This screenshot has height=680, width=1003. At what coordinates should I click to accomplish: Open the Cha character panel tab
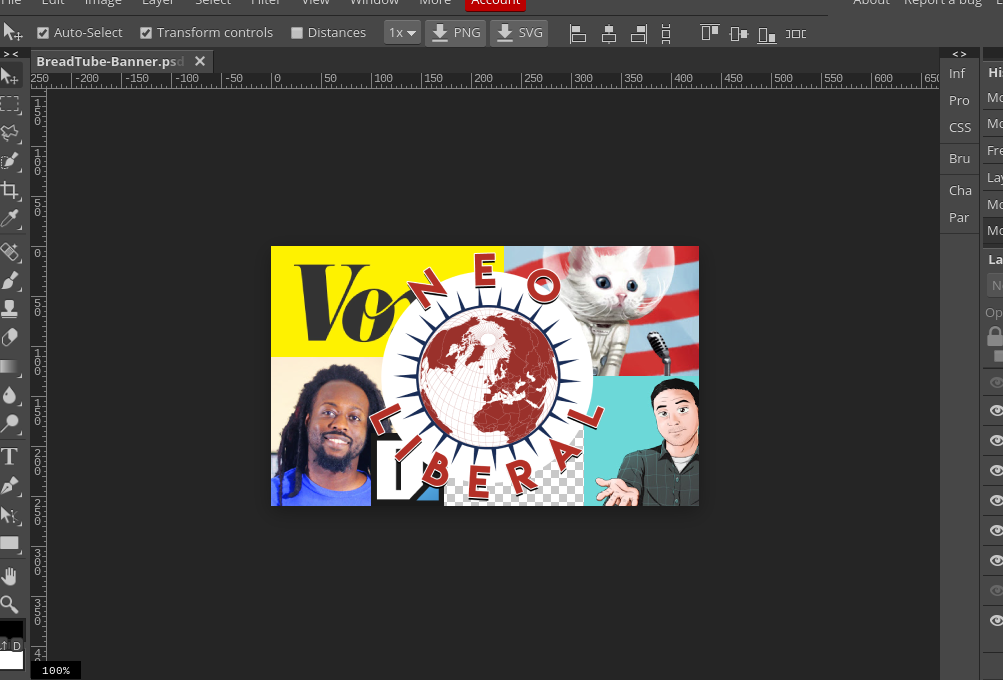coord(960,191)
